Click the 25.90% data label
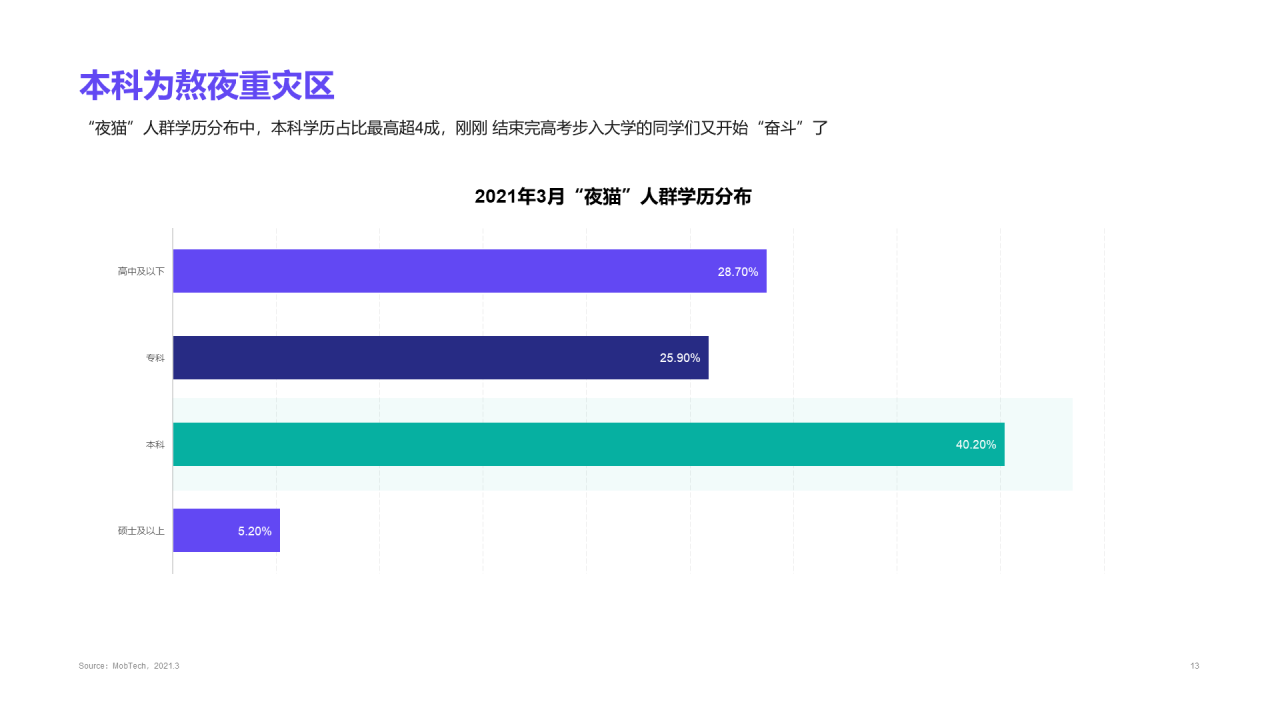 tap(680, 358)
